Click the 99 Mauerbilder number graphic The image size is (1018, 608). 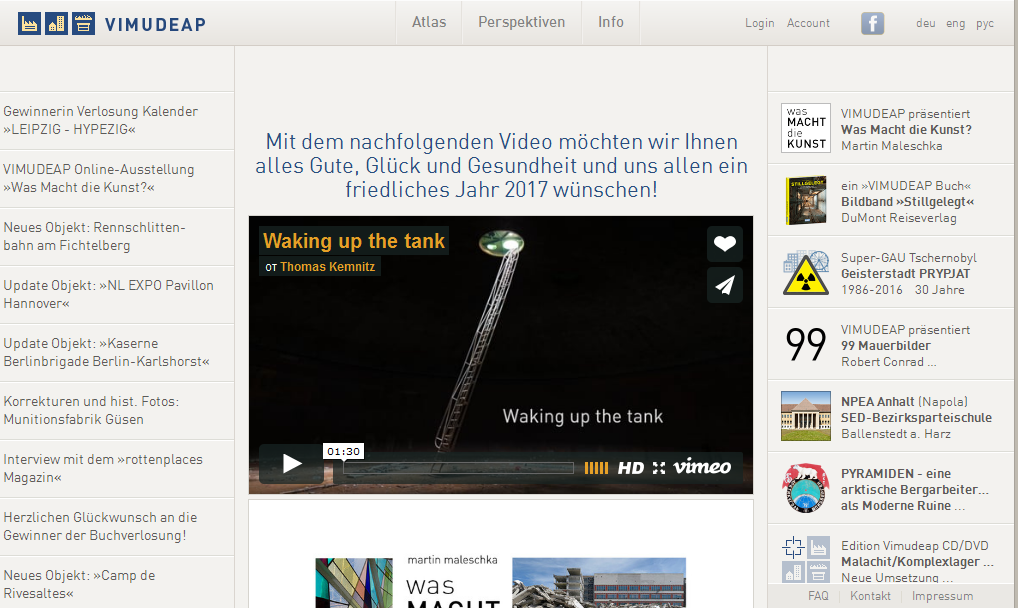806,344
